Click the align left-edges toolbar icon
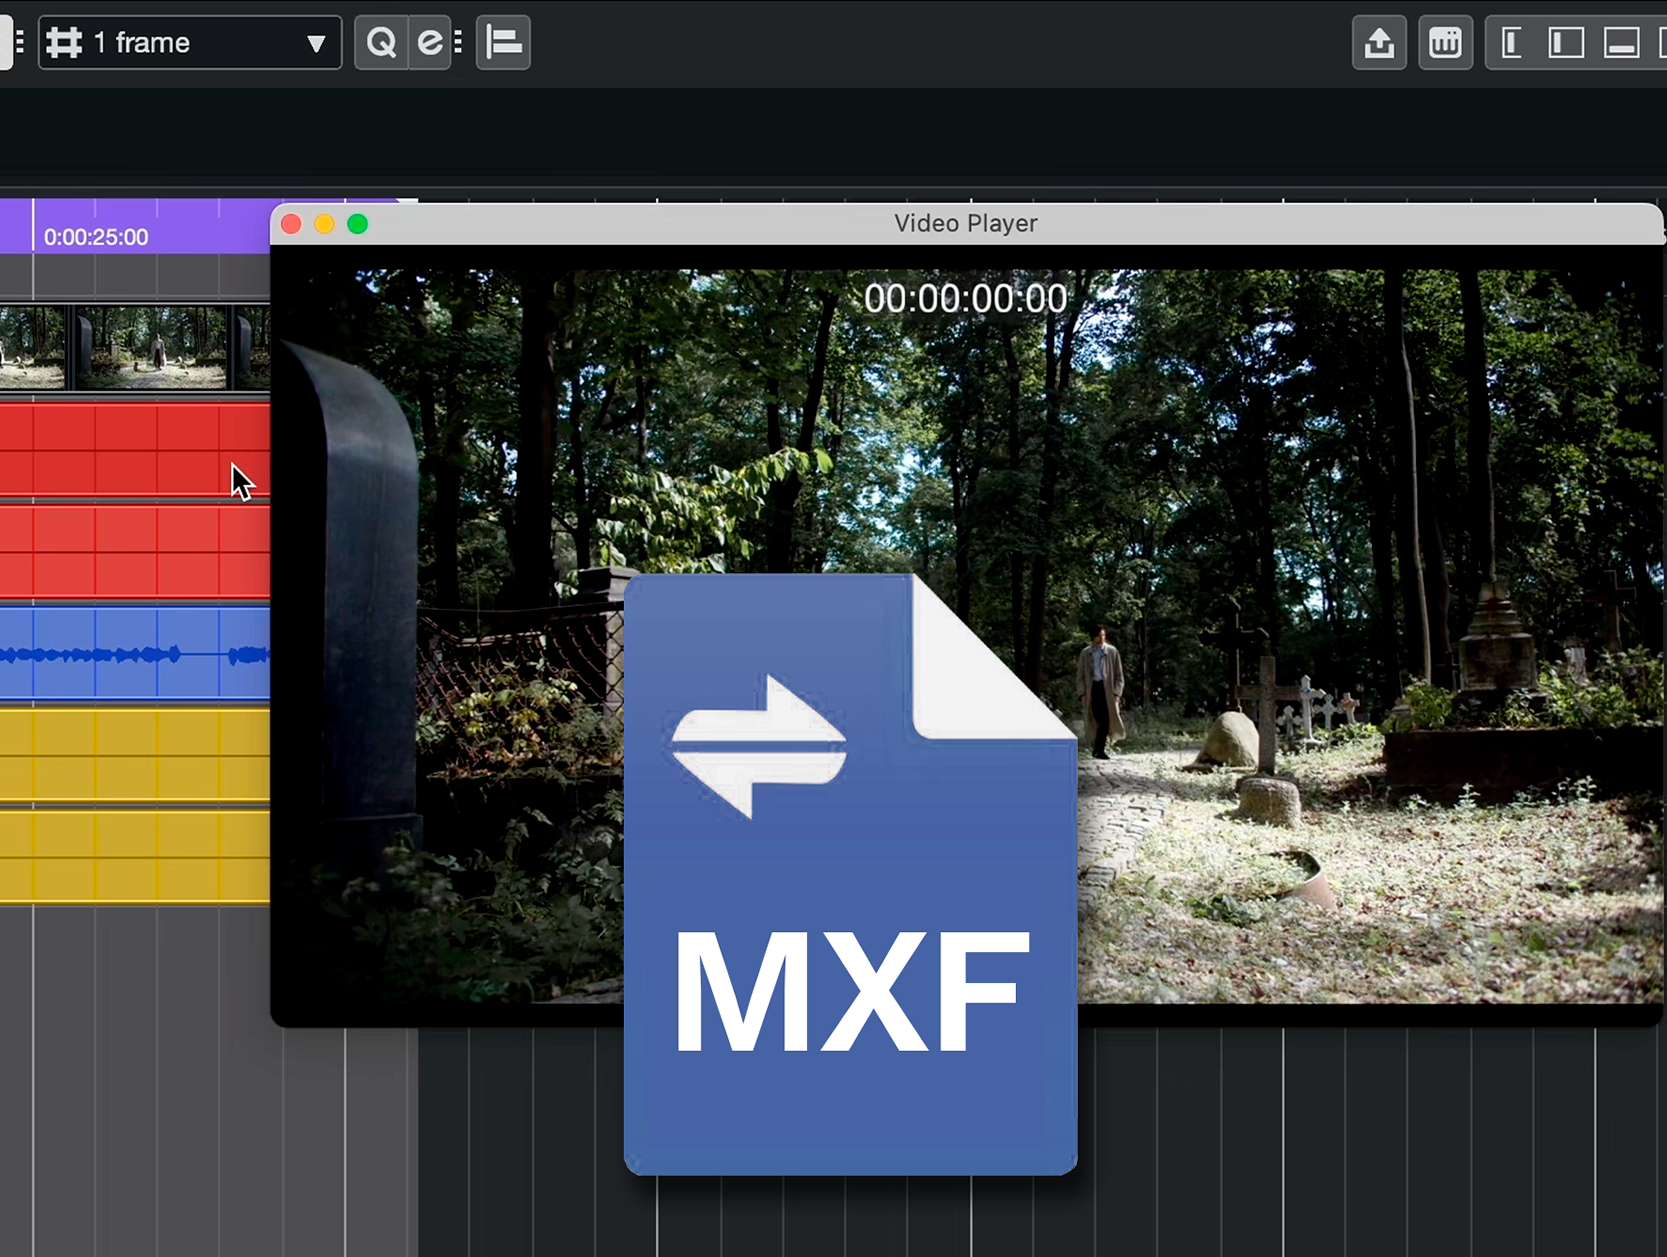The width and height of the screenshot is (1667, 1257). pos(503,43)
